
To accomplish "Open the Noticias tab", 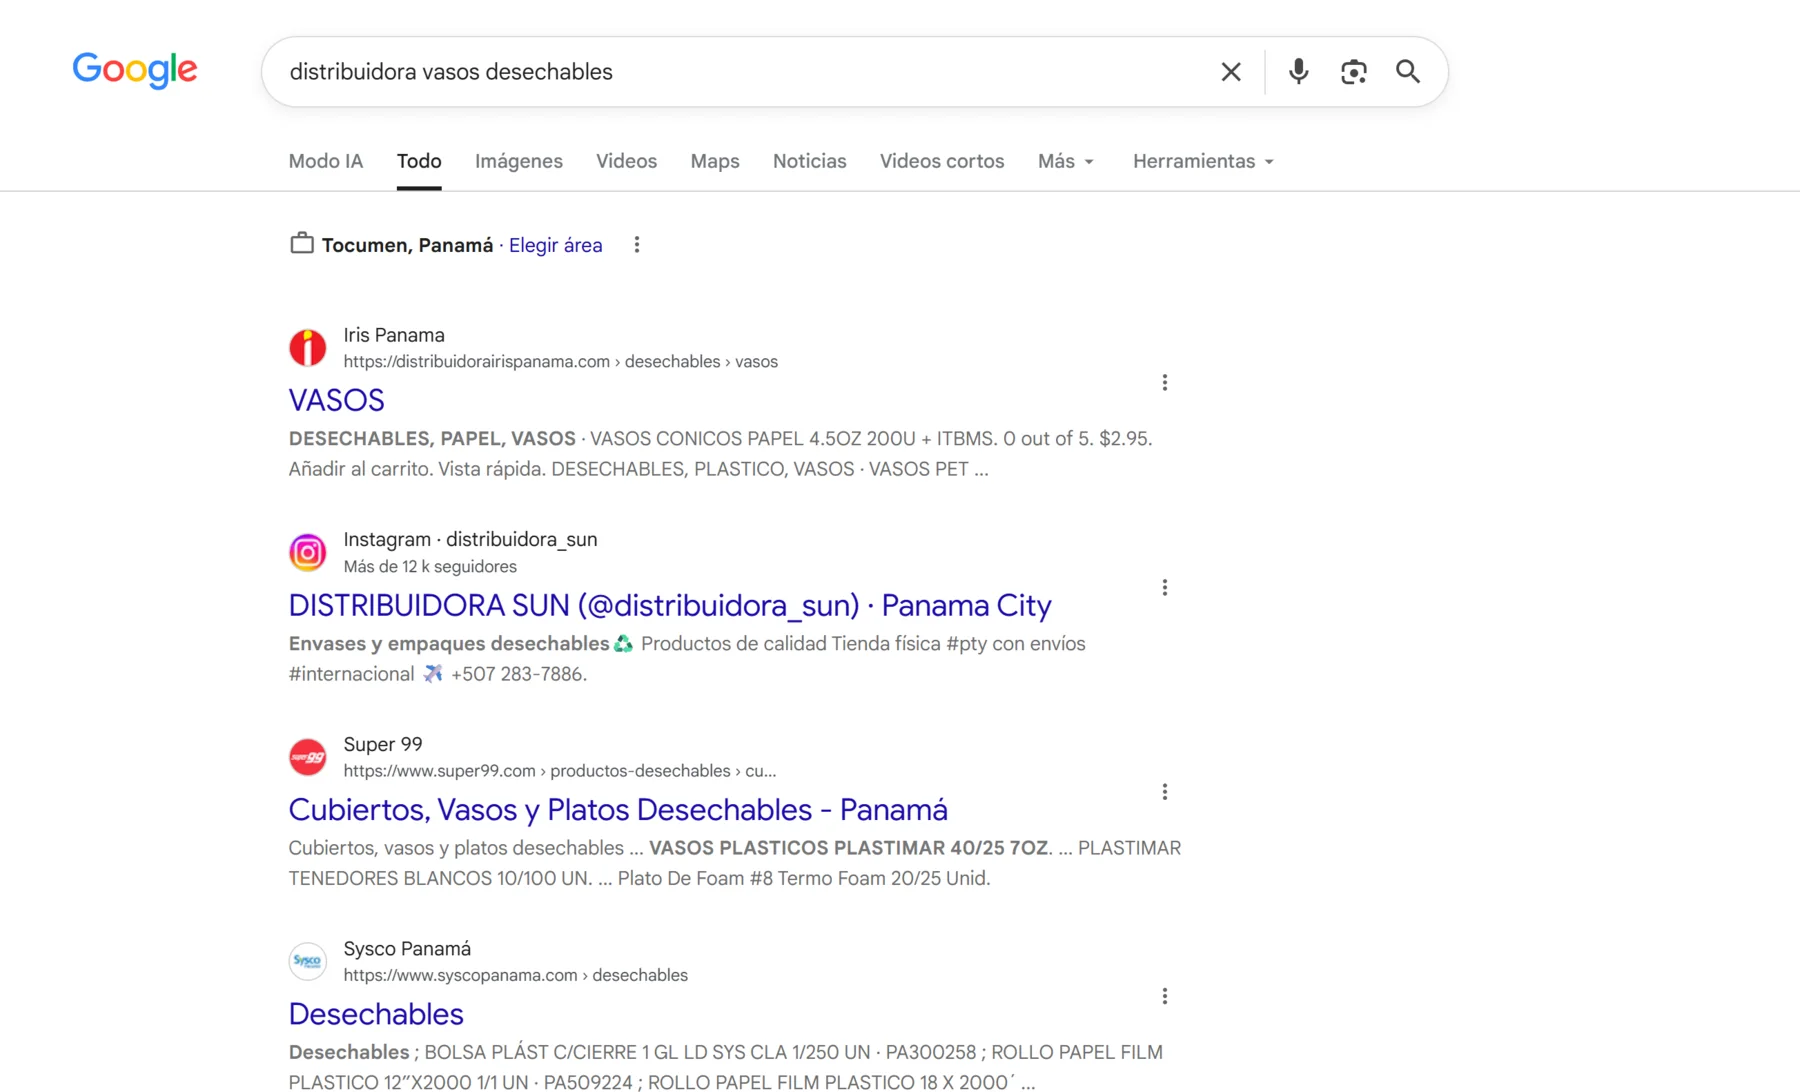I will [810, 161].
